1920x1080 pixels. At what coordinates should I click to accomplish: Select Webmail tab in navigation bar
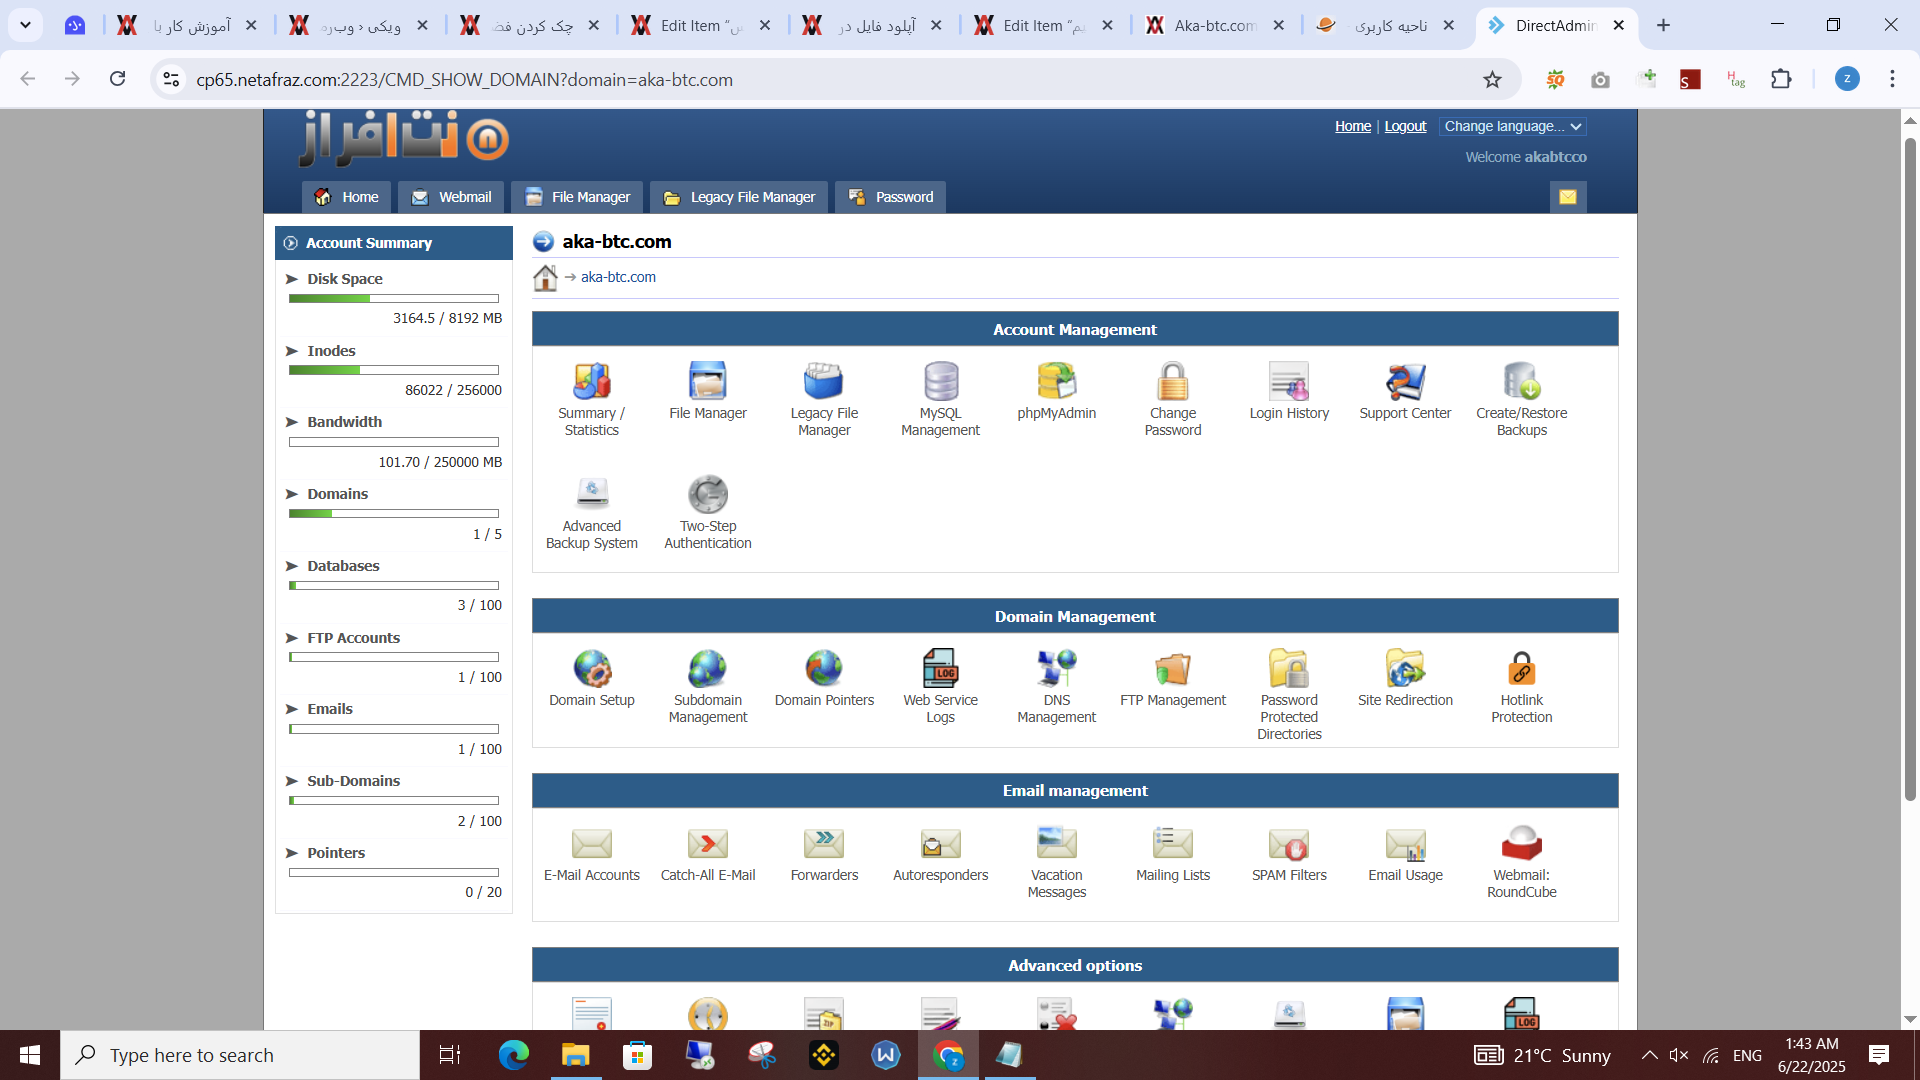(452, 197)
